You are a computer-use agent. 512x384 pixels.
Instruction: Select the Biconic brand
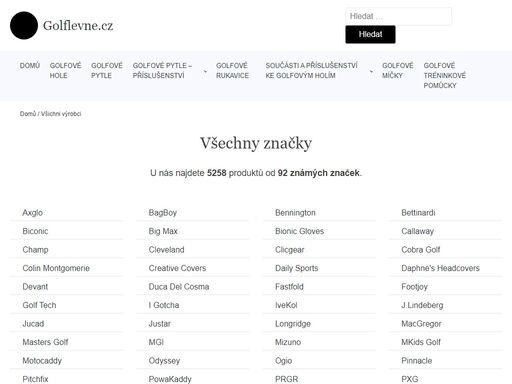(35, 231)
